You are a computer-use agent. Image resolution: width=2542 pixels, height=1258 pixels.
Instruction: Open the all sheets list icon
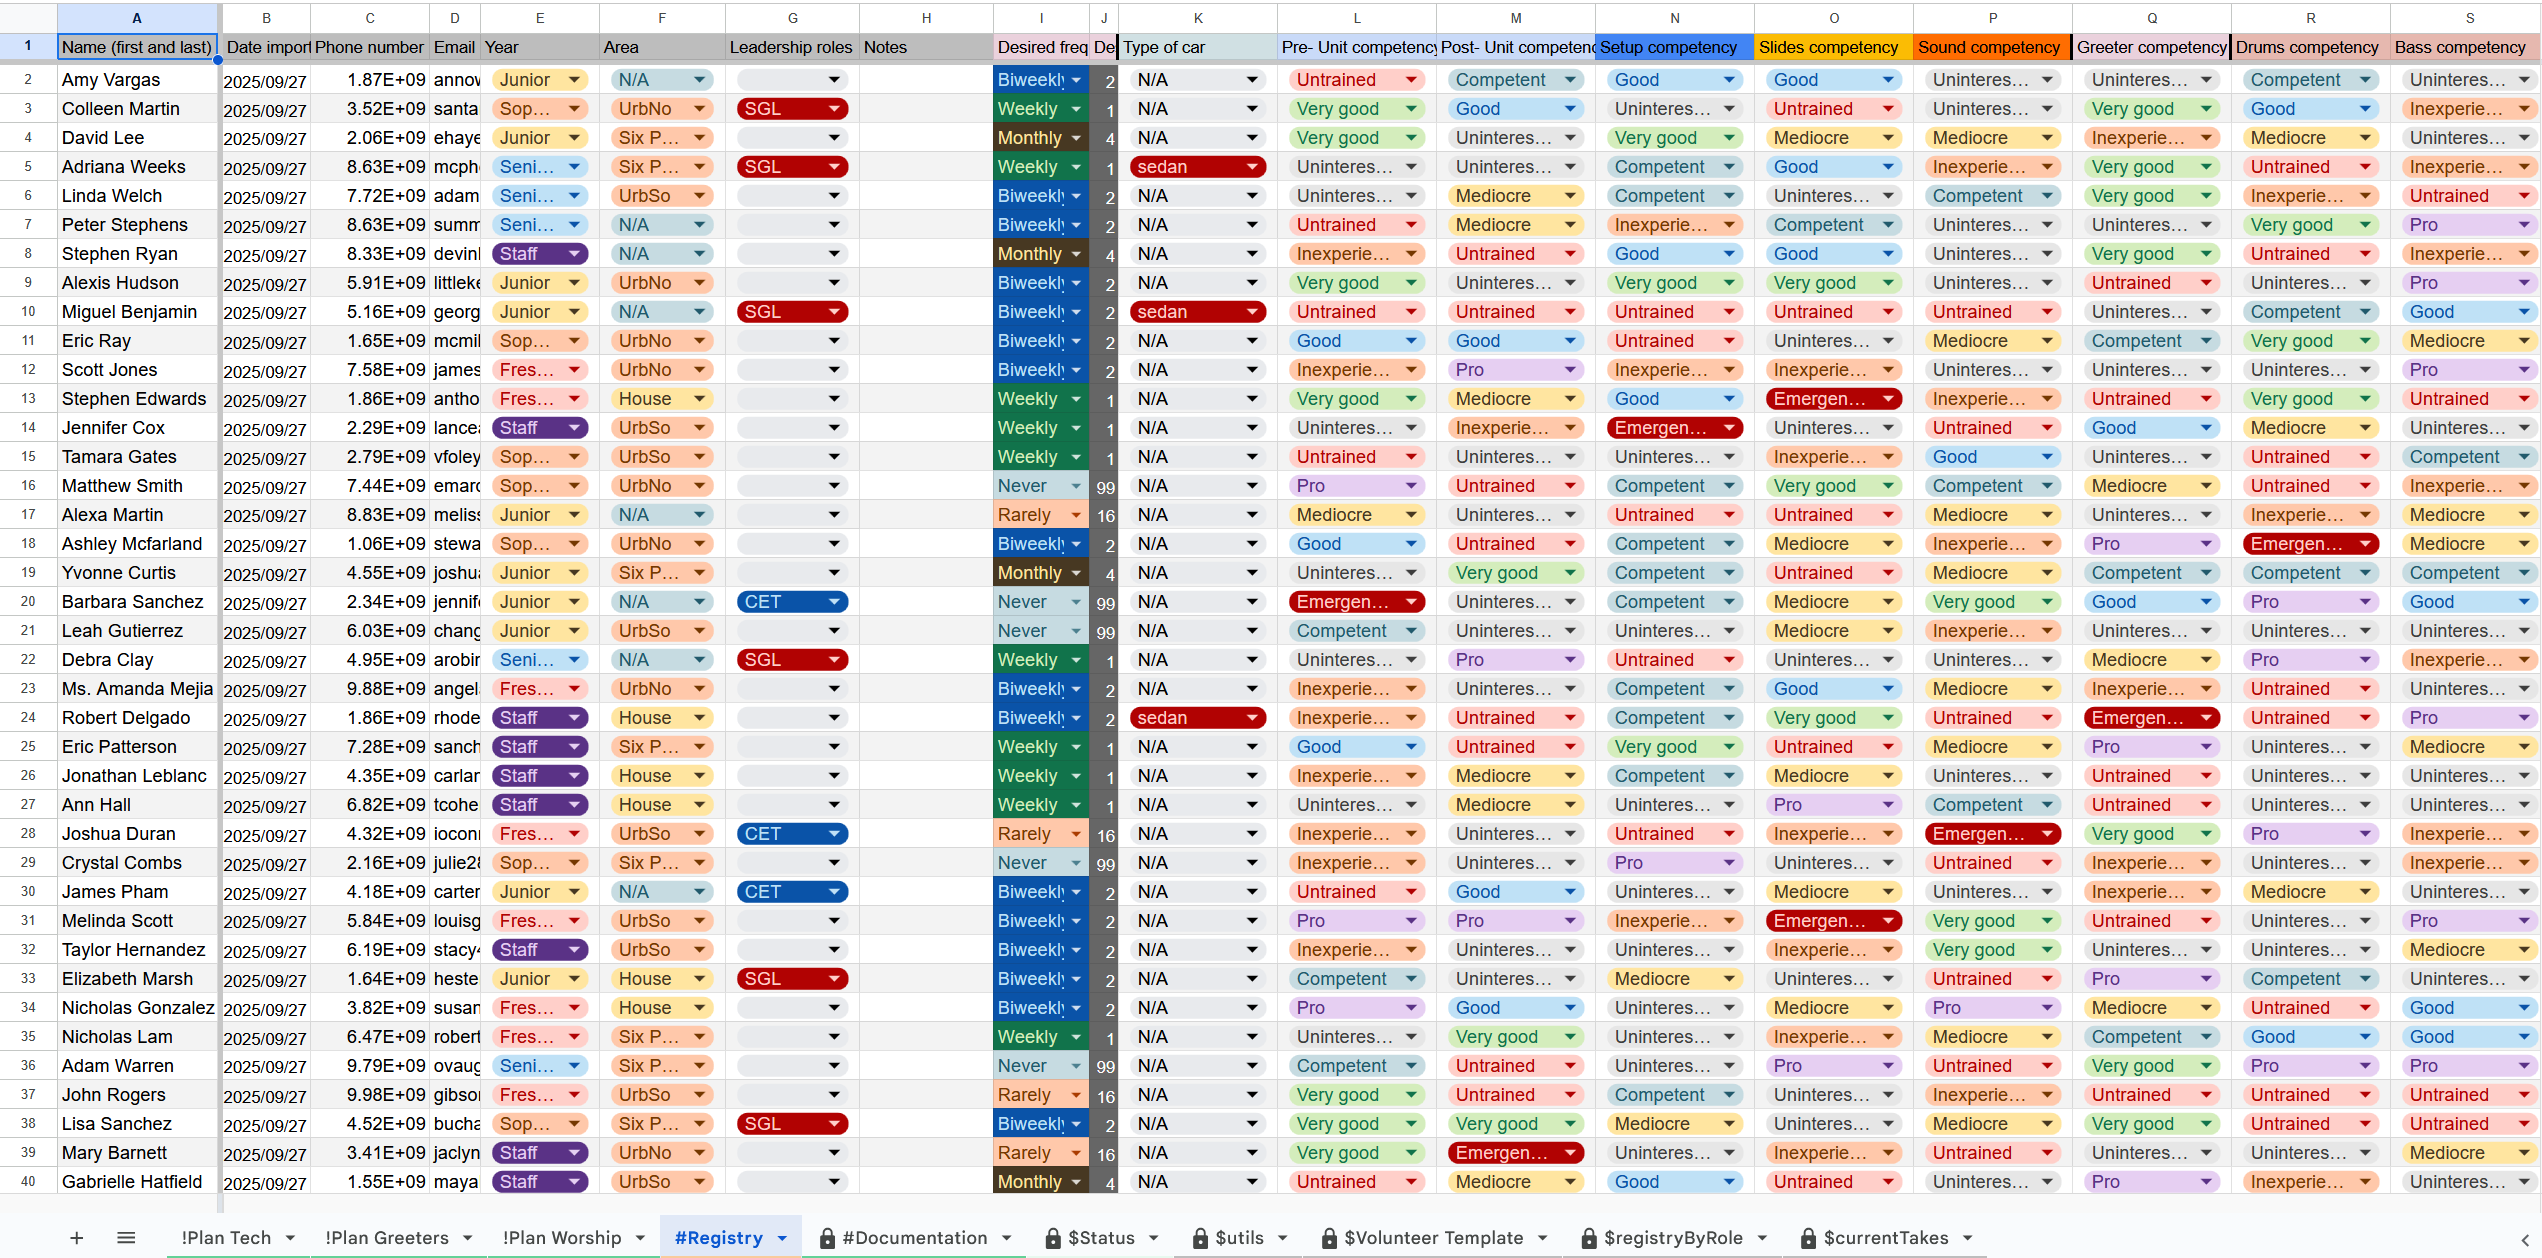click(x=126, y=1237)
